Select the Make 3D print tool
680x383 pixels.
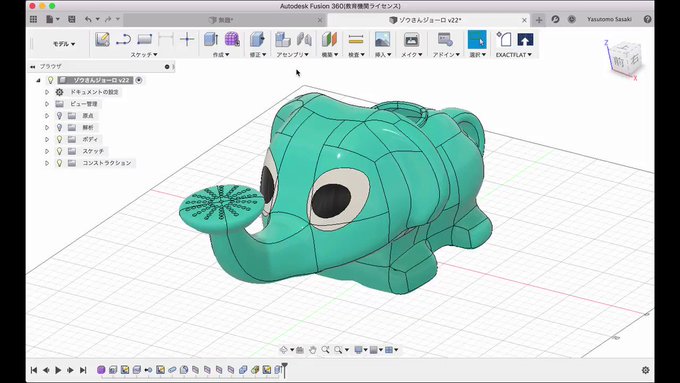411,39
